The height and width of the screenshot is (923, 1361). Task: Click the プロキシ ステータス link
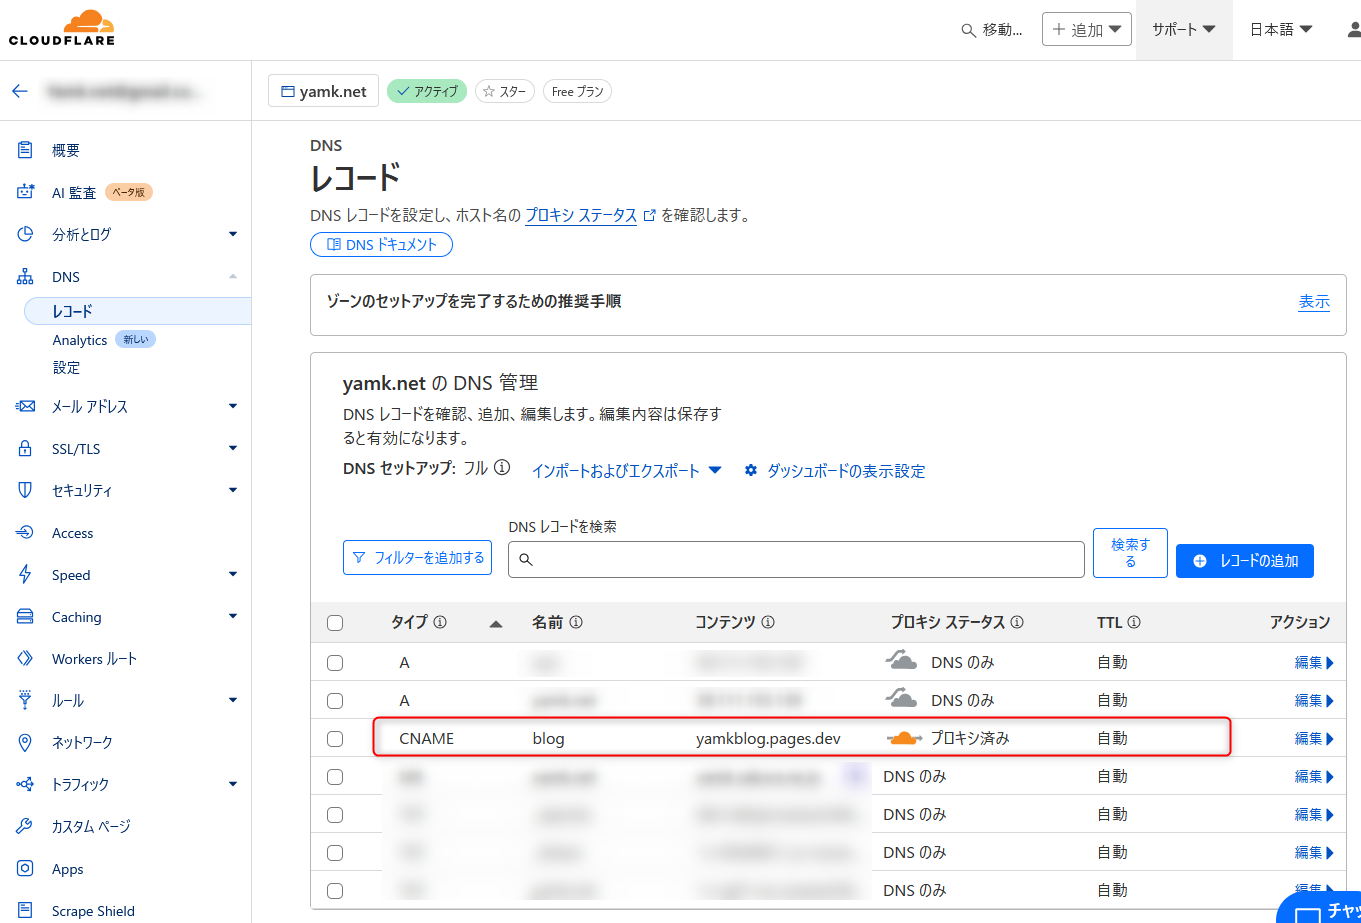(581, 215)
